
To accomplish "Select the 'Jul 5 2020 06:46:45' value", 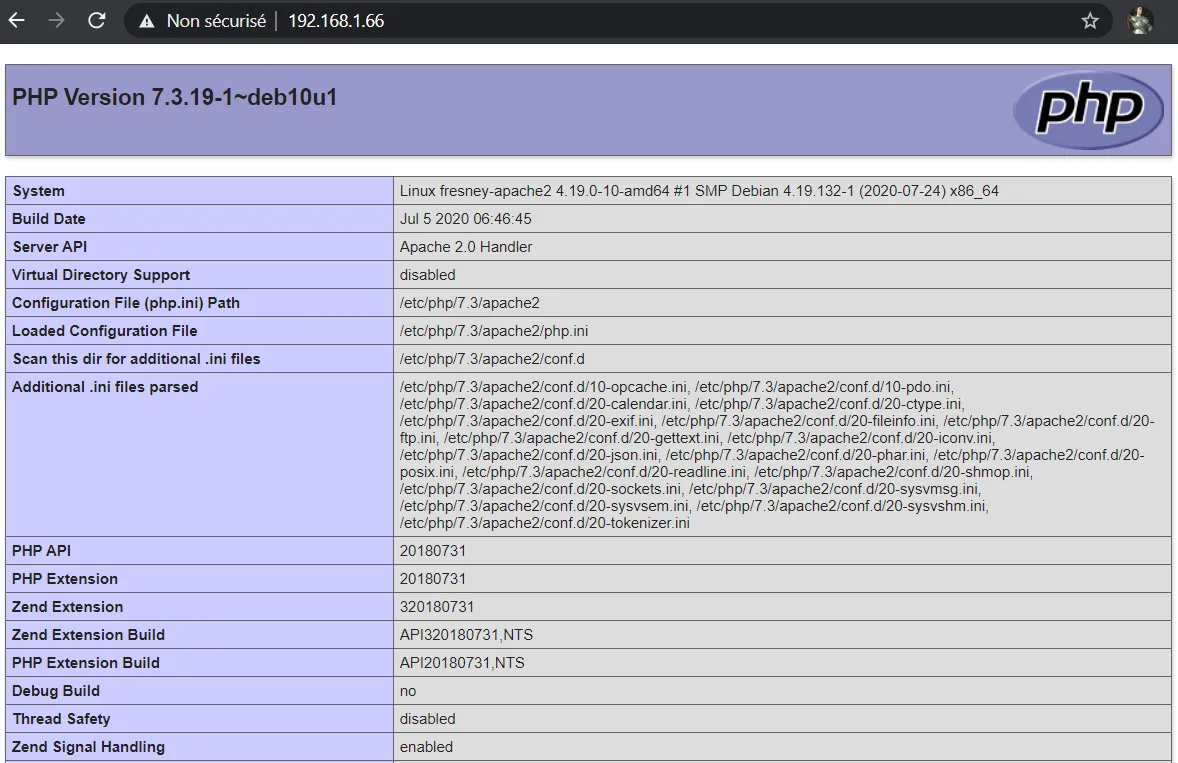I will coord(465,219).
